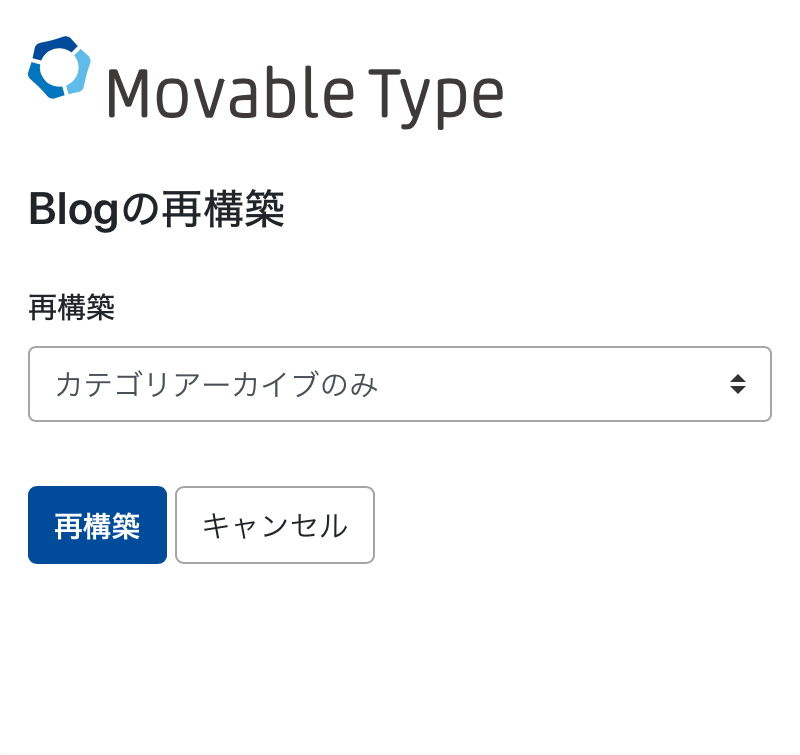The height and width of the screenshot is (755, 800).
Task: Cancel the blog rebuild dialog
Action: [x=275, y=525]
